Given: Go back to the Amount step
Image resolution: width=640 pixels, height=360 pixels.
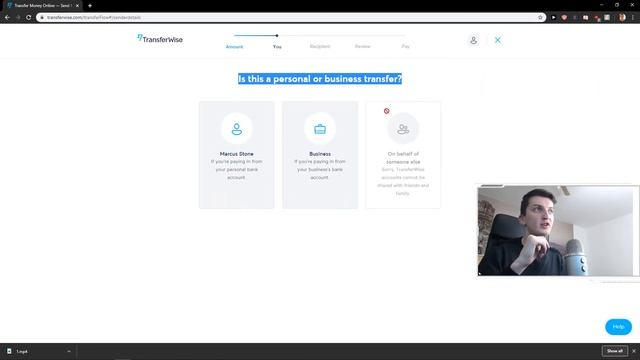Looking at the screenshot, I should [x=234, y=47].
